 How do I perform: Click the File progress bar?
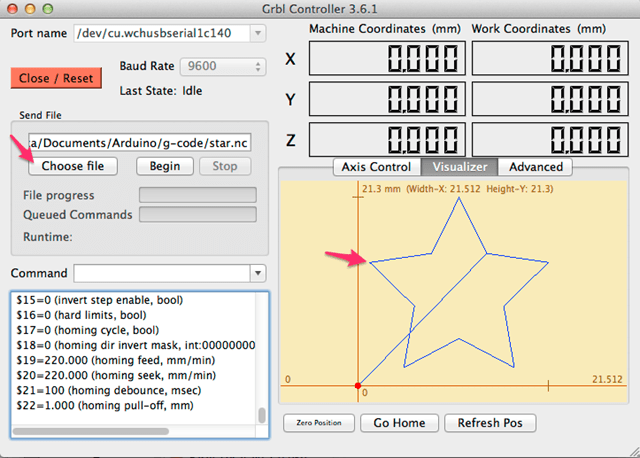pyautogui.click(x=198, y=195)
